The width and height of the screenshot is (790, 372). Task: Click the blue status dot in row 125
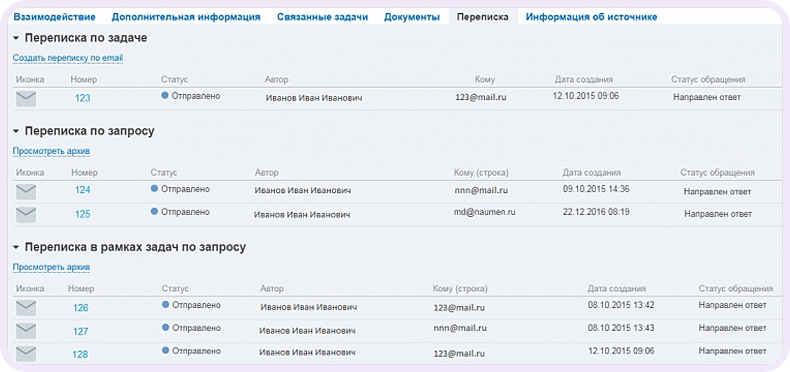154,212
